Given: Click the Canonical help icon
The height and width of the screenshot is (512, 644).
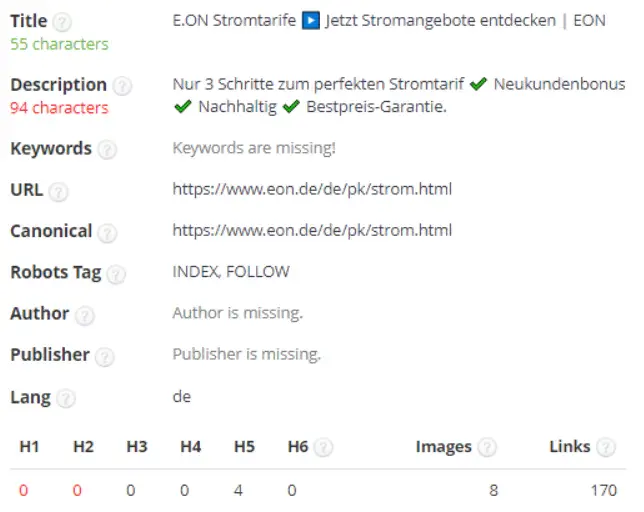Looking at the screenshot, I should click(x=107, y=232).
